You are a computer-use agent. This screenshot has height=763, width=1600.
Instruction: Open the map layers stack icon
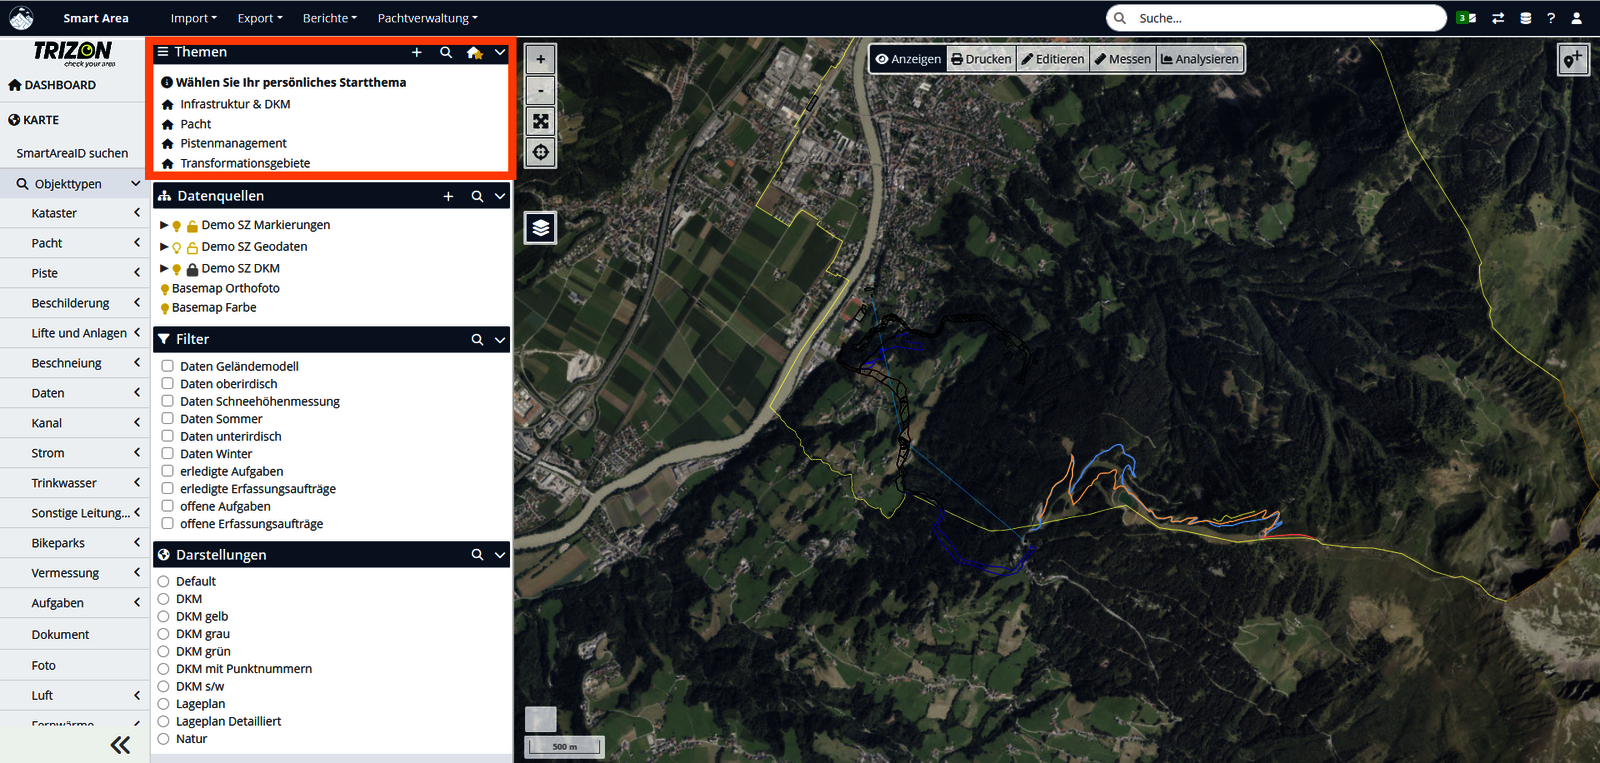click(x=540, y=228)
